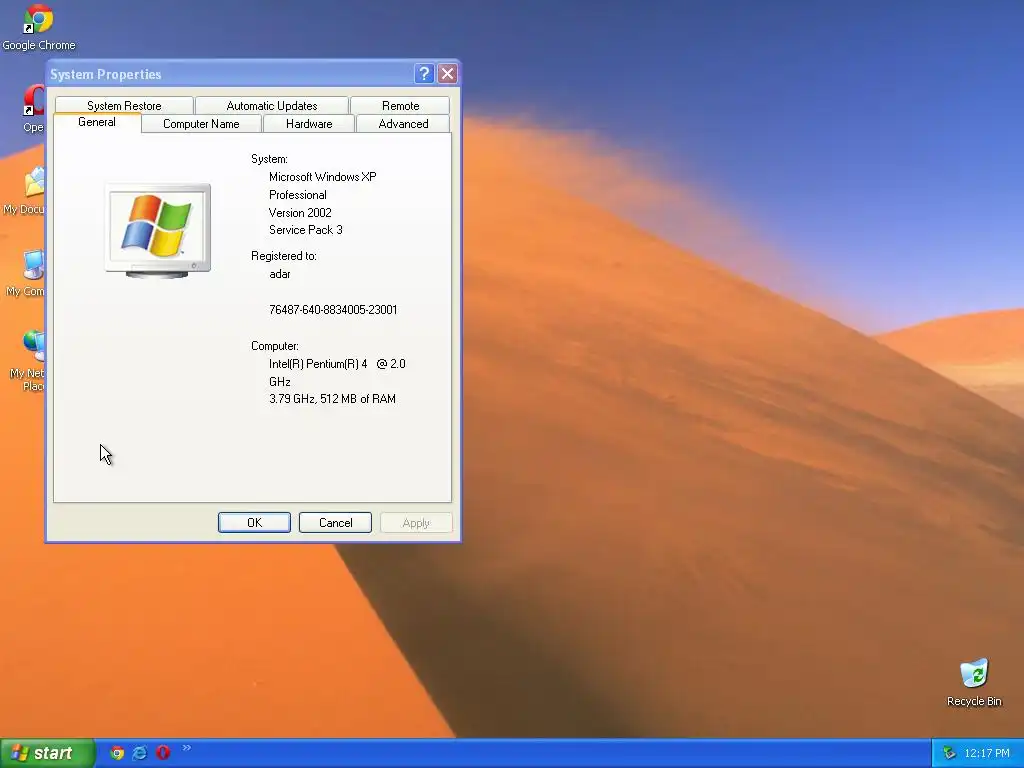Switch to the System Restore tab
Viewport: 1024px width, 768px height.
click(x=124, y=106)
